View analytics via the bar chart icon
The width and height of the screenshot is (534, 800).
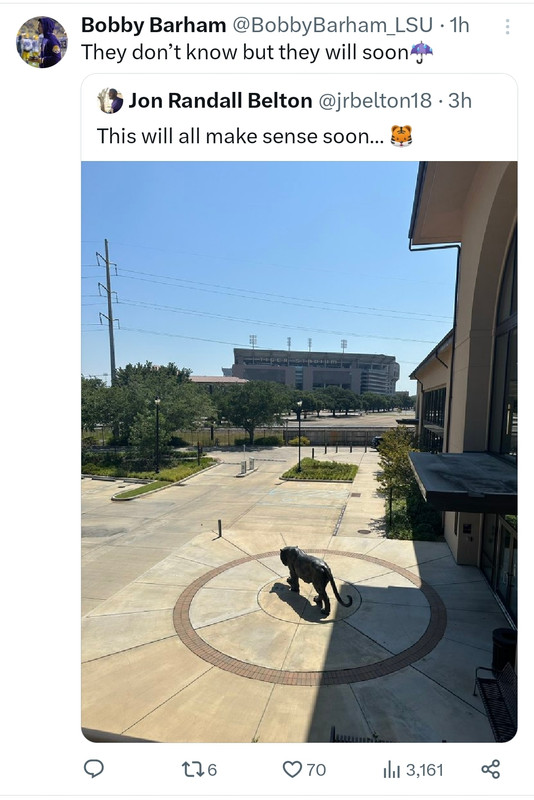click(x=391, y=769)
